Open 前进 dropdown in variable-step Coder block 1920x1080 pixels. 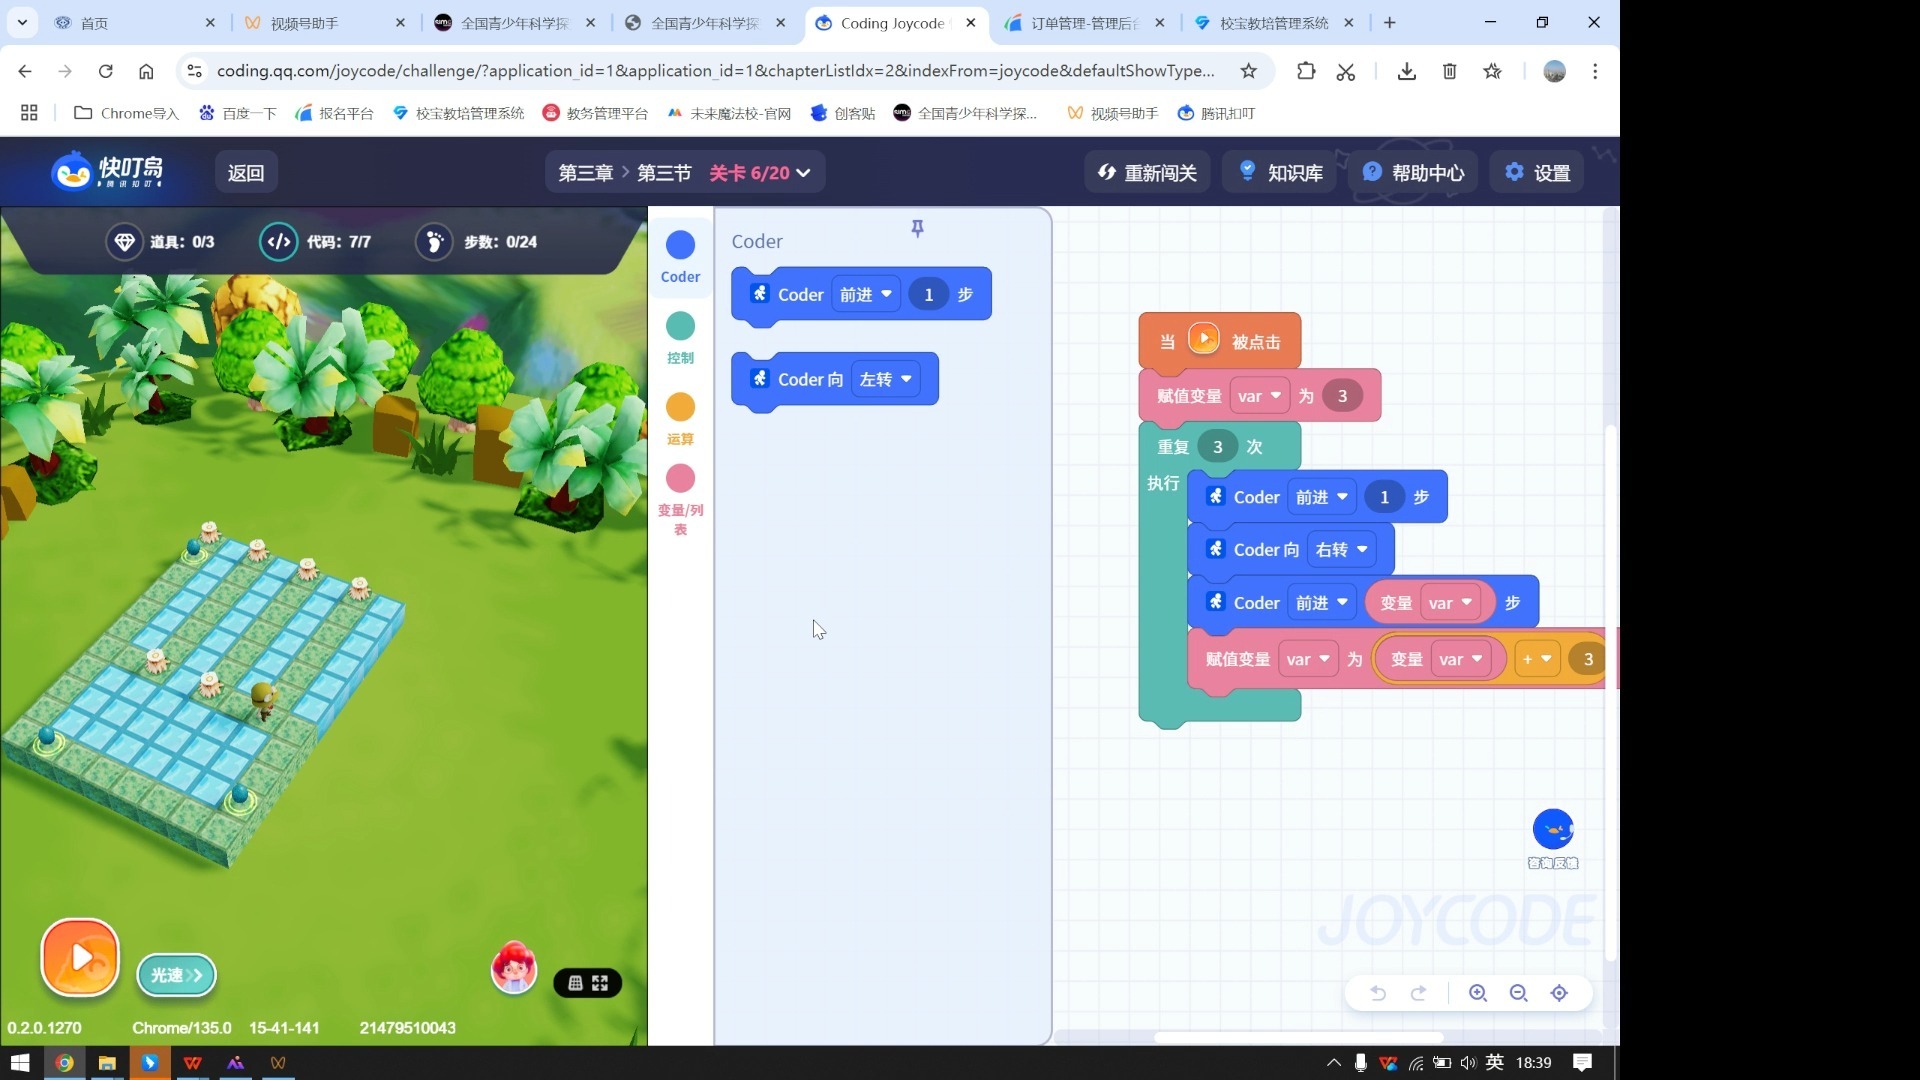click(1322, 603)
